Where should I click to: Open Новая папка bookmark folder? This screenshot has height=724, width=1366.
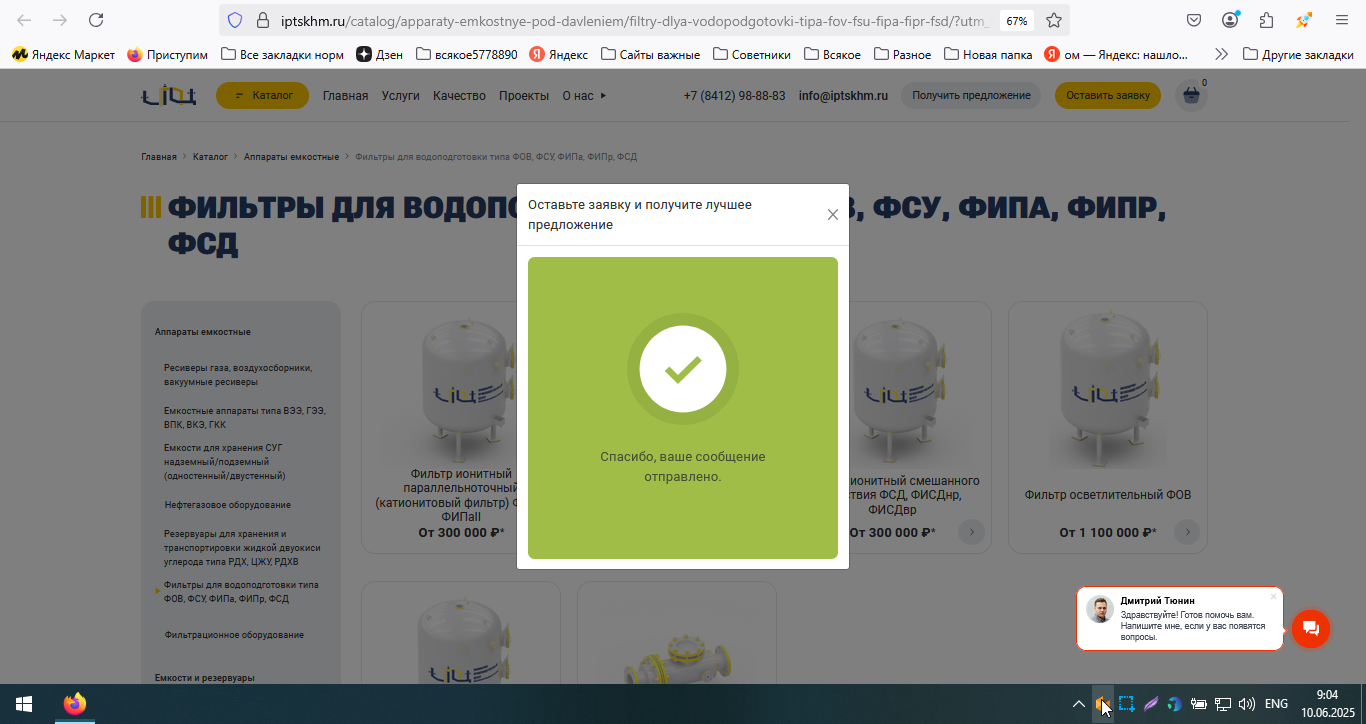[x=989, y=55]
